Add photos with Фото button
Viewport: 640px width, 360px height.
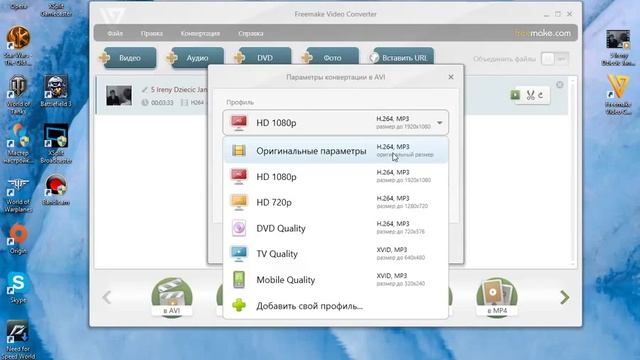[331, 58]
